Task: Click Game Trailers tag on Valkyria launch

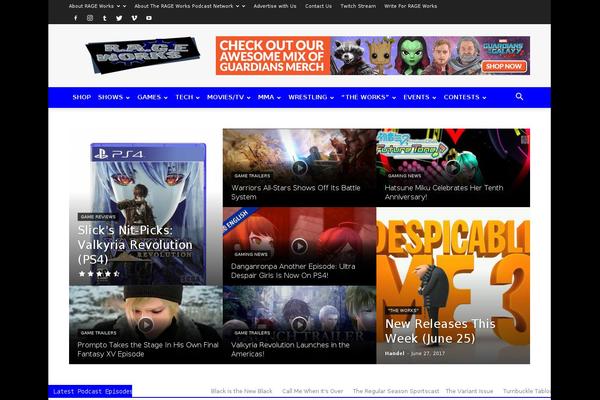Action: click(252, 333)
